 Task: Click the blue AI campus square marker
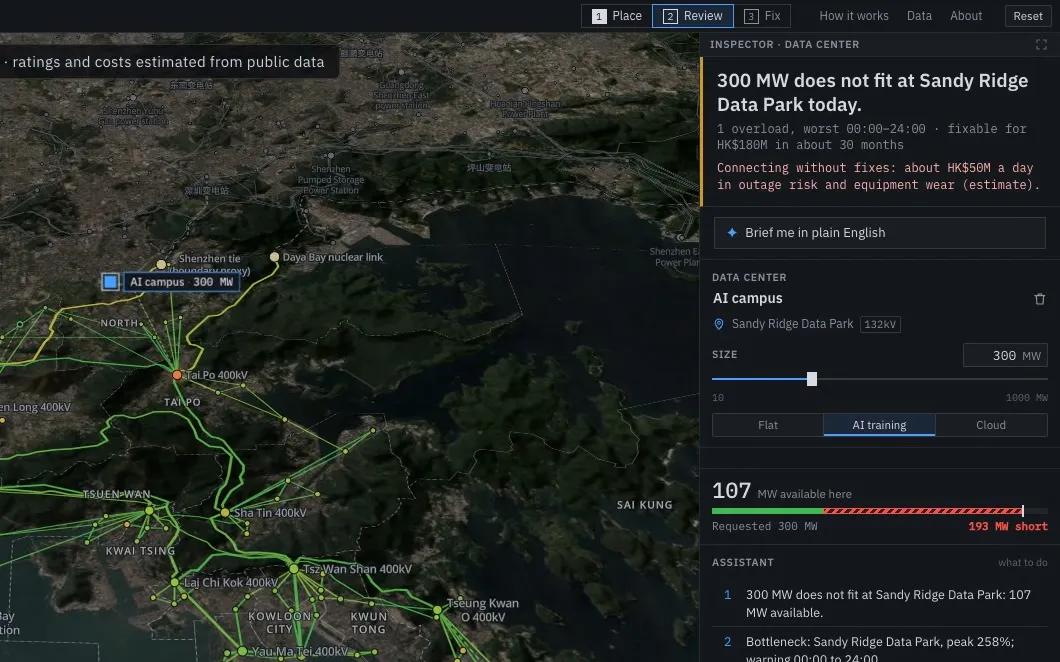point(110,282)
